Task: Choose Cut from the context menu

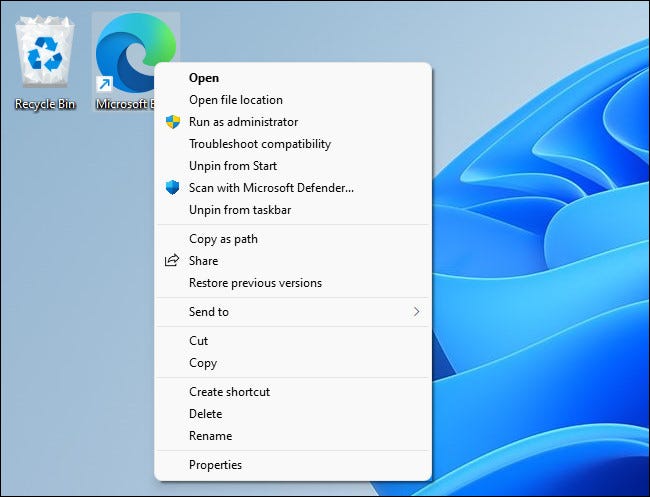Action: [199, 341]
